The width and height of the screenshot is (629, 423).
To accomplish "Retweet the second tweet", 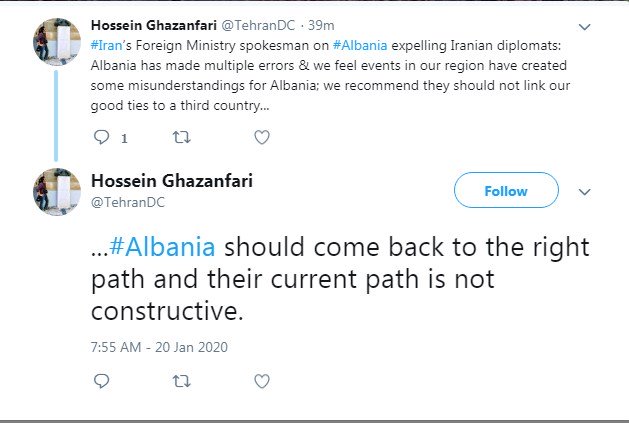I will click(181, 381).
